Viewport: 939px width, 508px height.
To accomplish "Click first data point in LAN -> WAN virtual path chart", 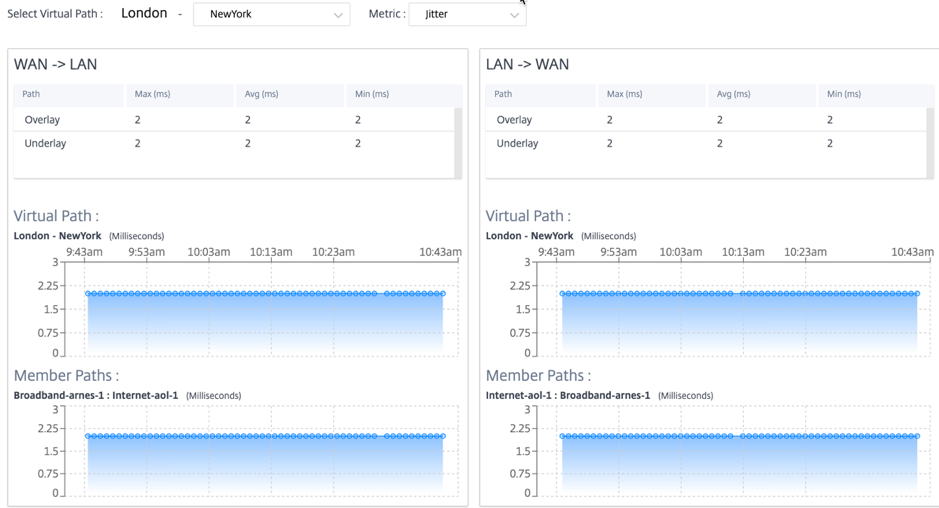I will [x=562, y=294].
